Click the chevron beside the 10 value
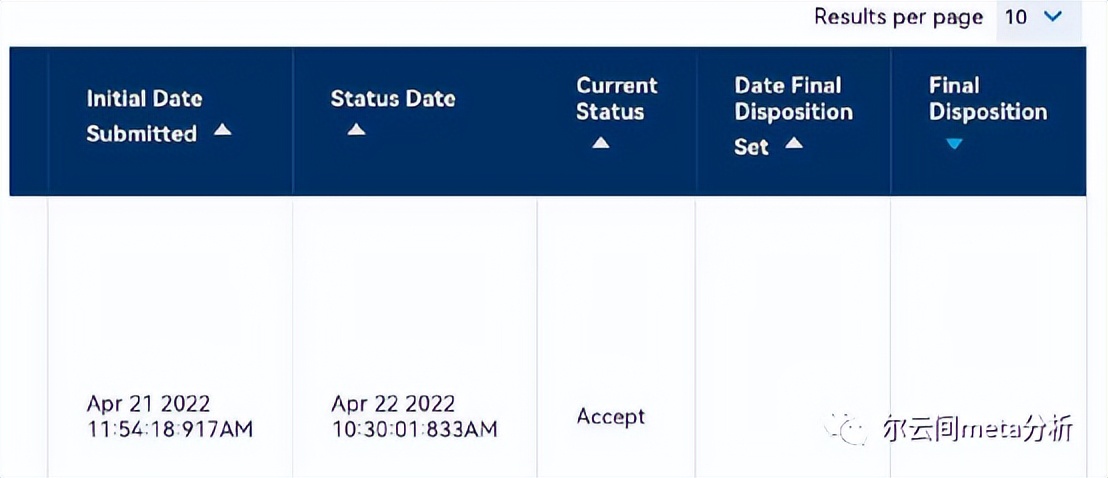The width and height of the screenshot is (1108, 478). point(1051,17)
